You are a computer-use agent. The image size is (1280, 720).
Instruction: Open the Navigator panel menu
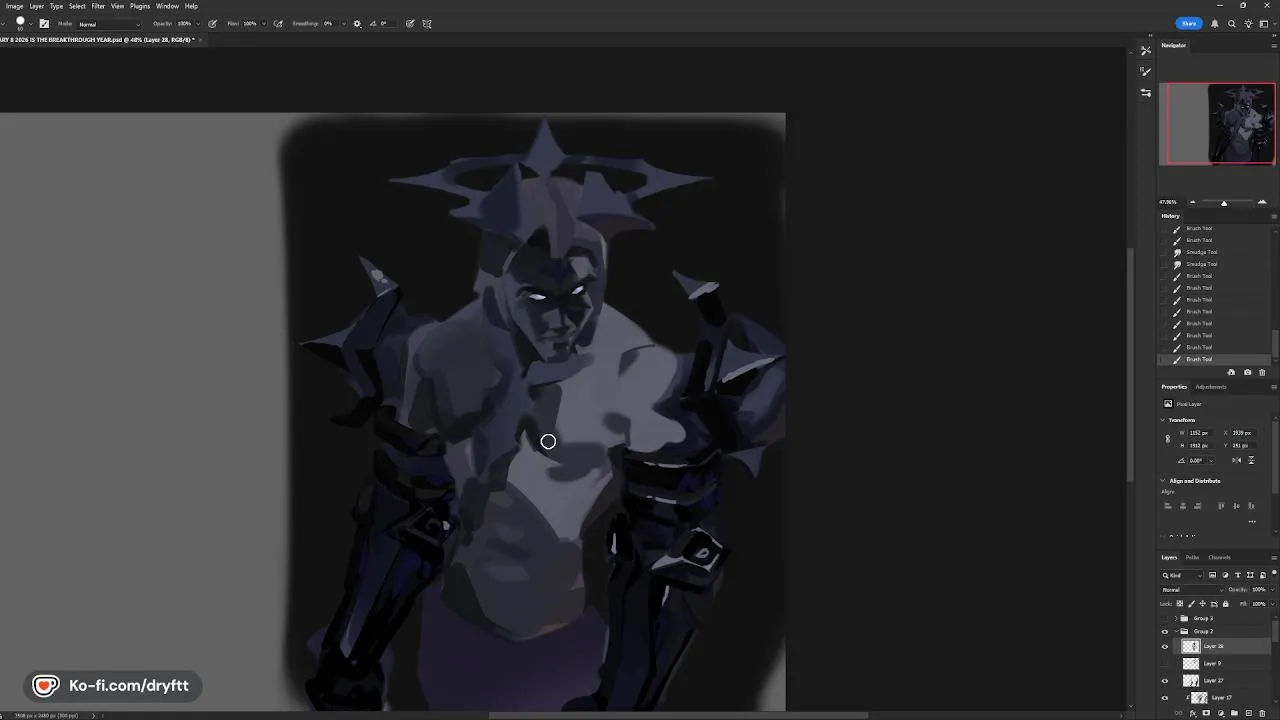coord(1273,46)
